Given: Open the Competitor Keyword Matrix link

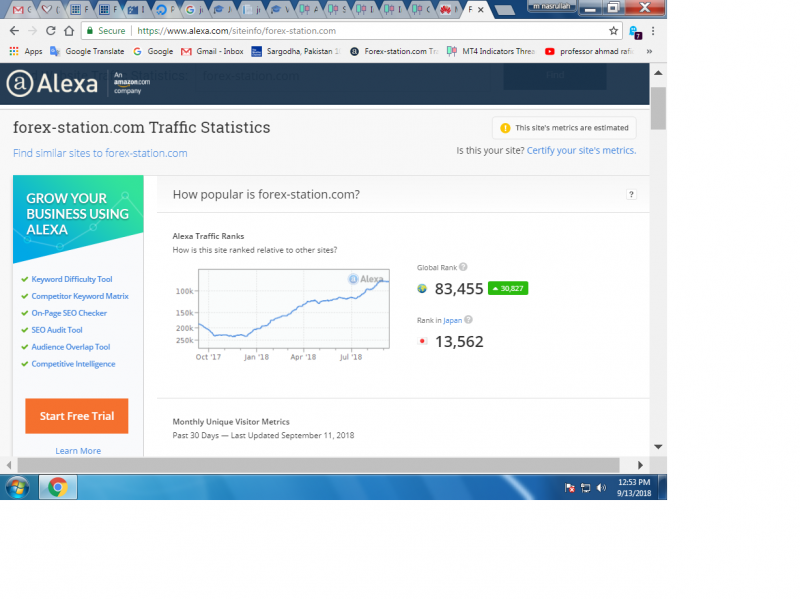Looking at the screenshot, I should point(80,296).
